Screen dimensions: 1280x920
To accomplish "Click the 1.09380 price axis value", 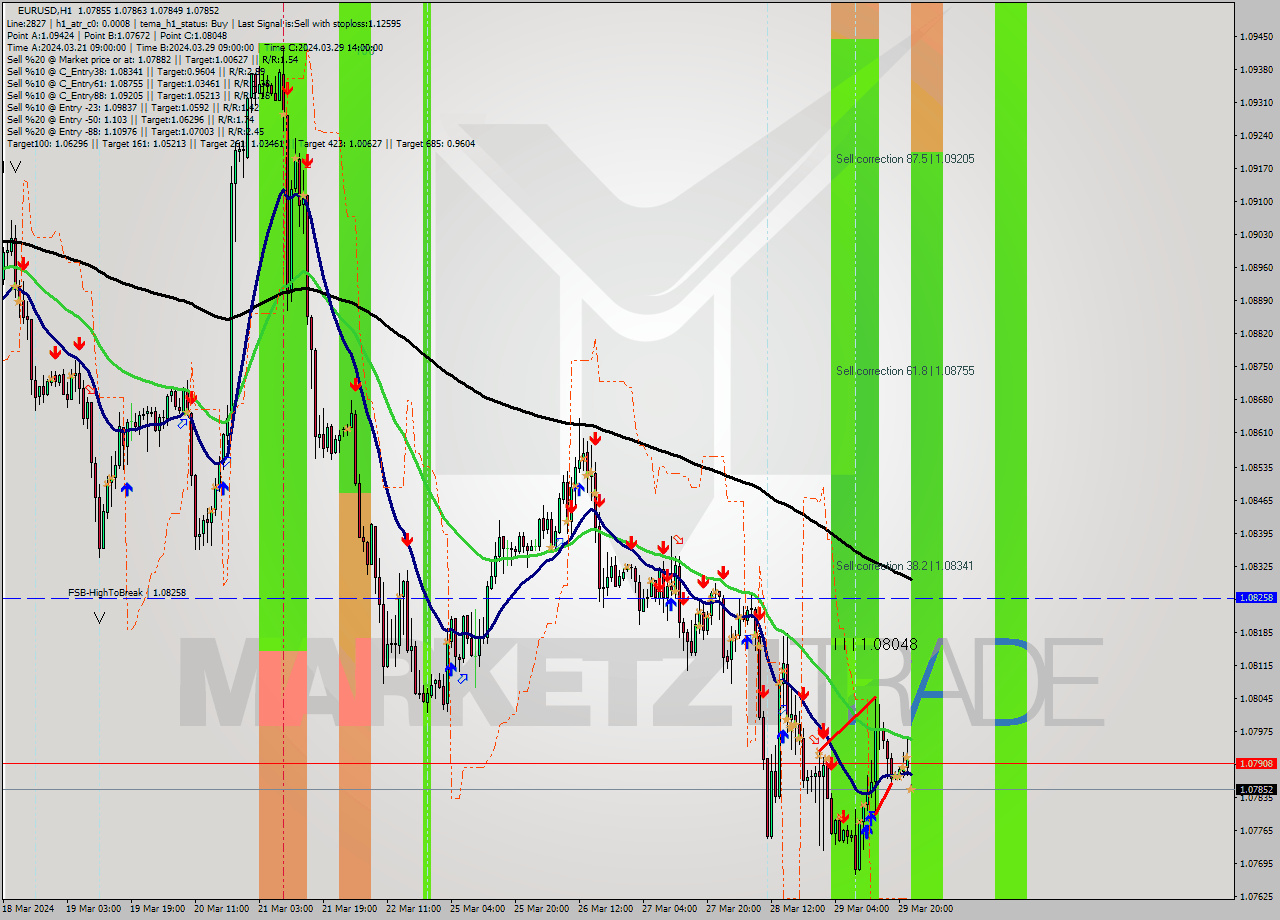I will 1256,69.
